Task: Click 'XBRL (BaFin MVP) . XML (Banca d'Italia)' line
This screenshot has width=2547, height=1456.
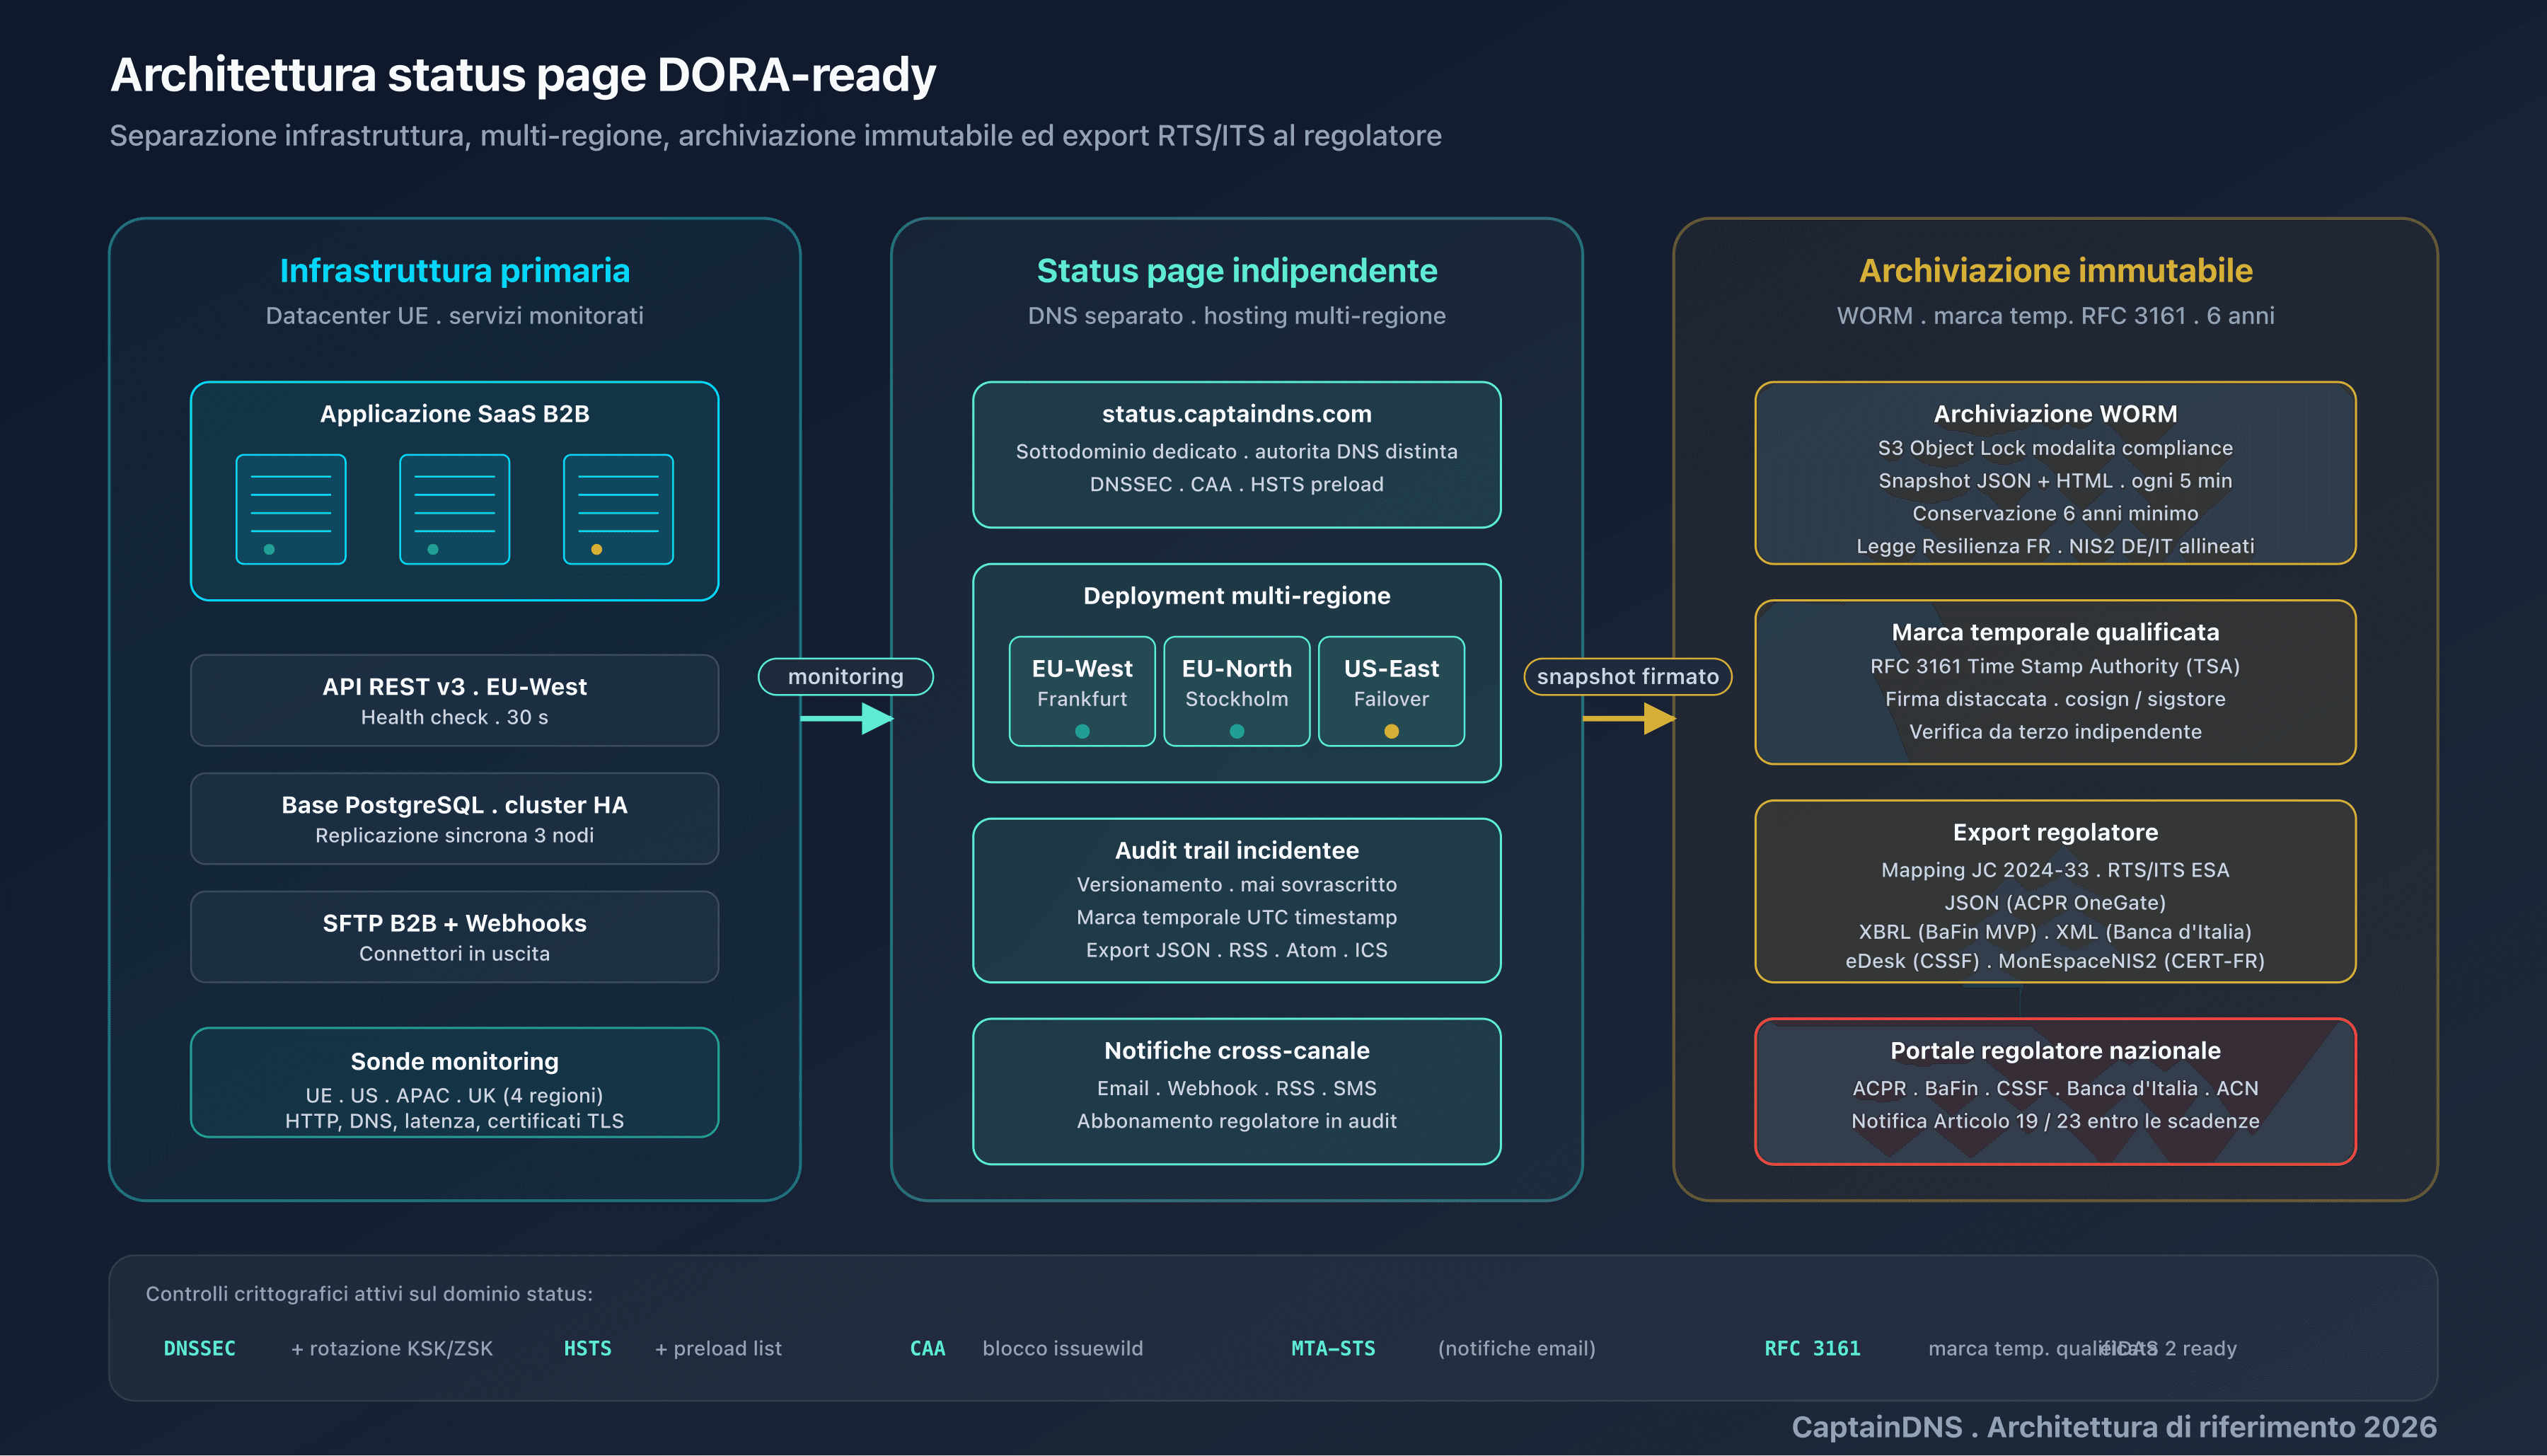Action: pyautogui.click(x=2055, y=932)
